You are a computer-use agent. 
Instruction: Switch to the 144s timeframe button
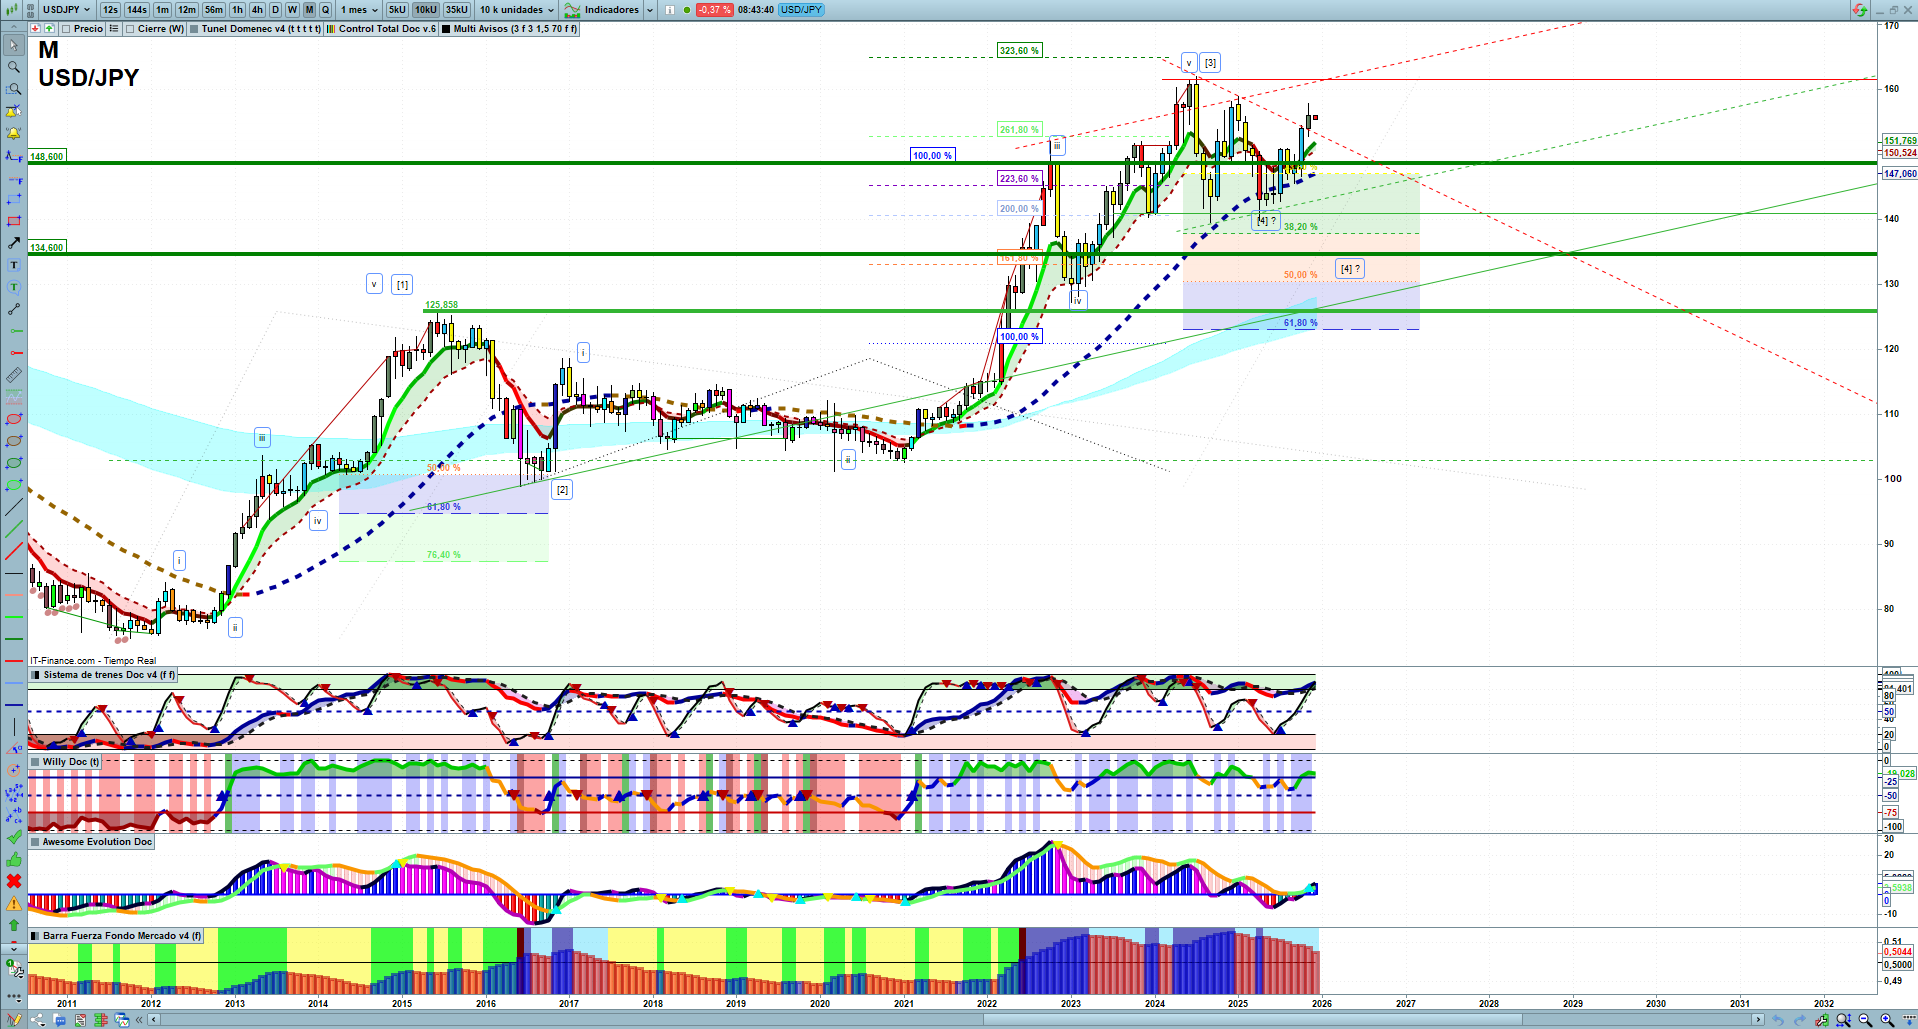(137, 10)
